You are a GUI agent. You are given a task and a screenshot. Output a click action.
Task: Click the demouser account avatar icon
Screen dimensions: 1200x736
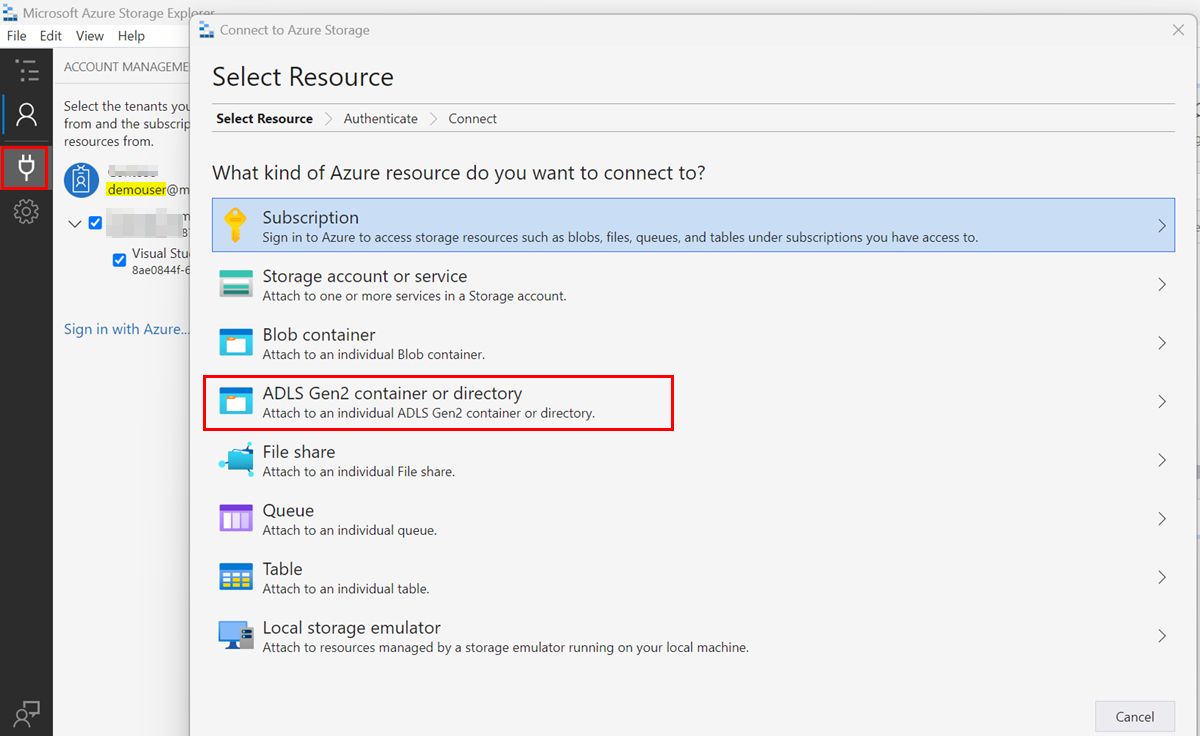[x=81, y=180]
